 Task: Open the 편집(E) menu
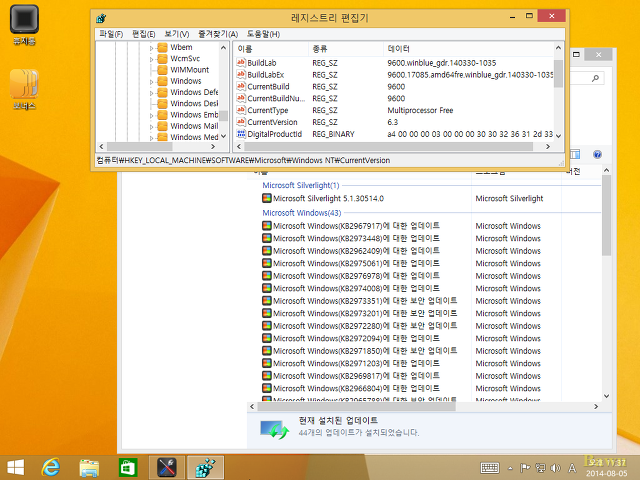pos(144,34)
